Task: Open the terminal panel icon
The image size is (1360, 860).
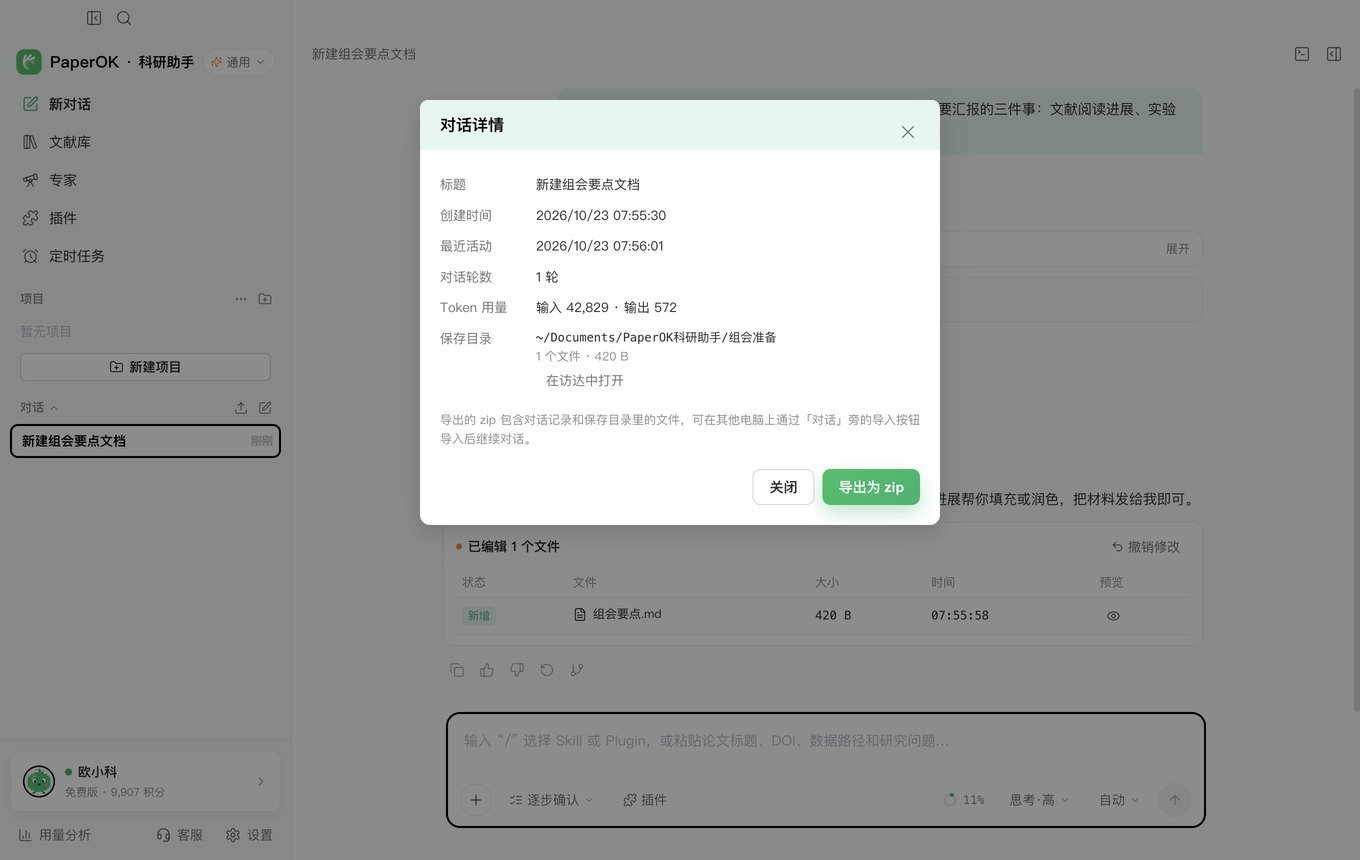Action: click(1302, 54)
